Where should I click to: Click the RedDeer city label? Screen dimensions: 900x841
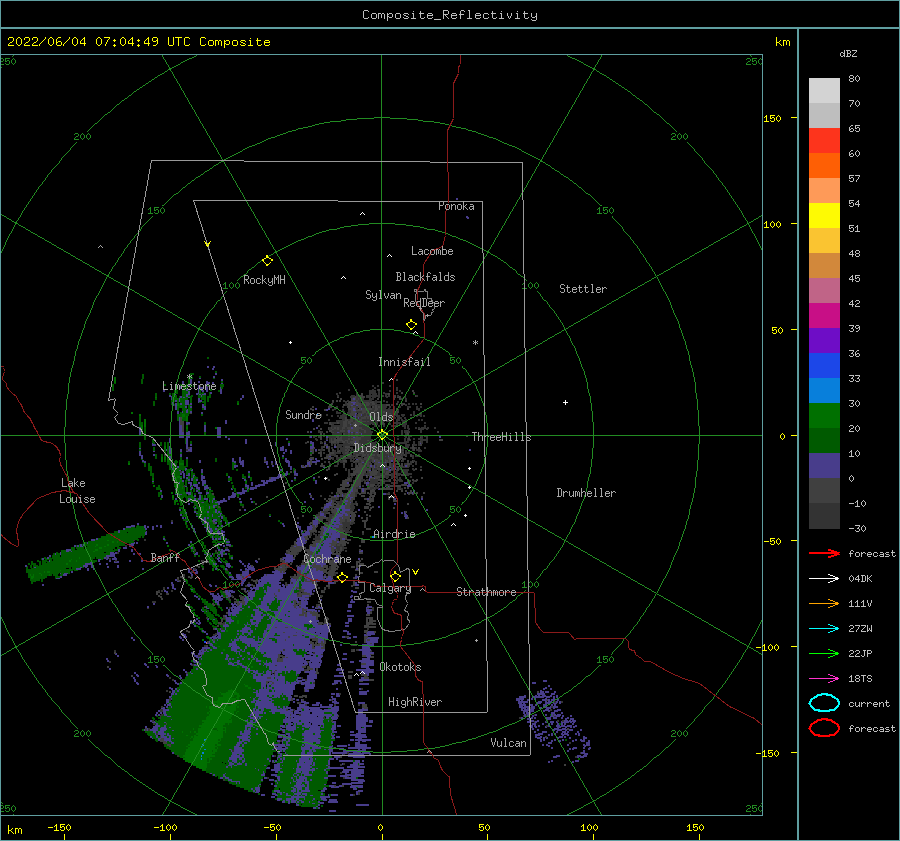point(424,303)
